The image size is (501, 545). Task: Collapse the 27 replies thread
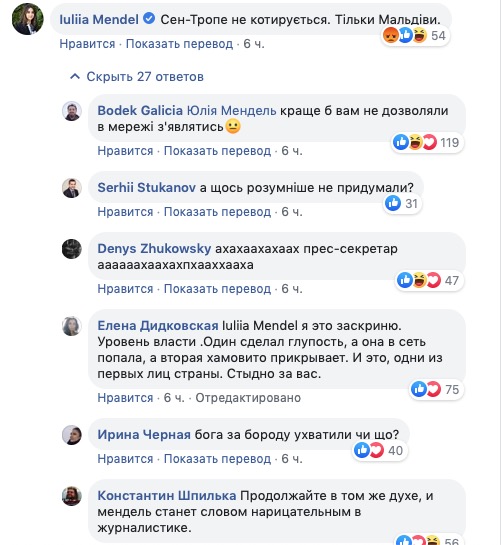(x=137, y=76)
